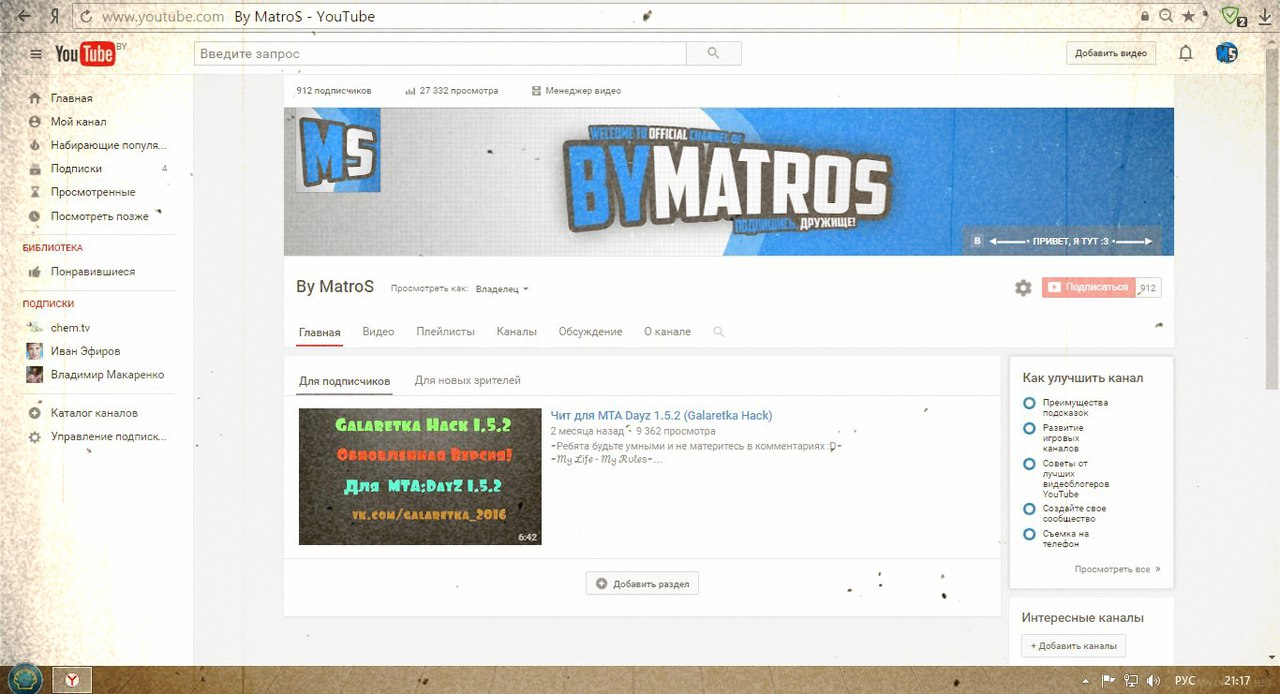Click the 27 332 просмотра stats link

coord(451,91)
